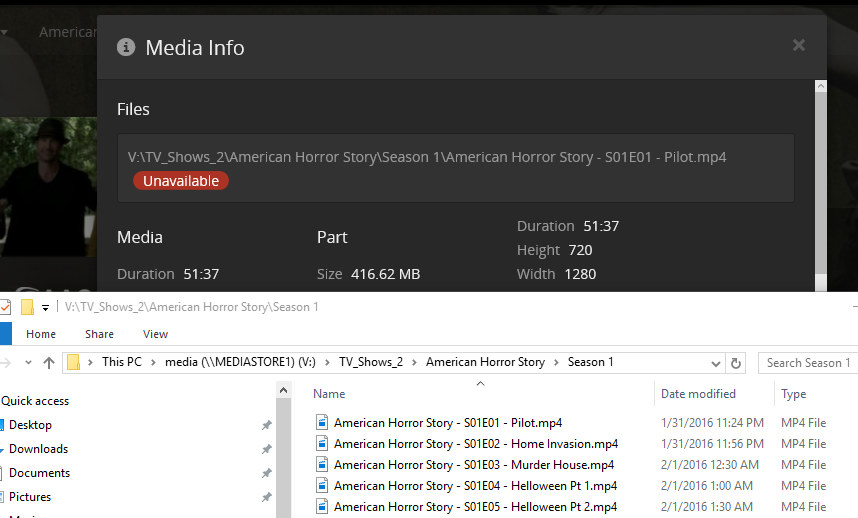Select TV_Shows_2 in the address breadcrumb
Viewport: 858px width, 518px height.
click(371, 362)
